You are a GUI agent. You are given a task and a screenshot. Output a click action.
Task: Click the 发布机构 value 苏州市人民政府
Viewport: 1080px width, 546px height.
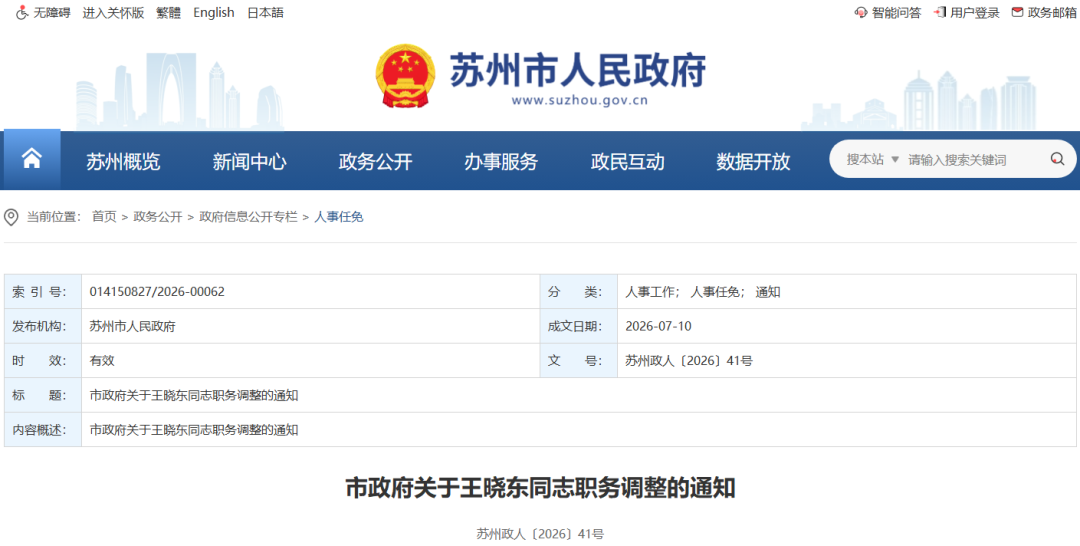(x=132, y=326)
